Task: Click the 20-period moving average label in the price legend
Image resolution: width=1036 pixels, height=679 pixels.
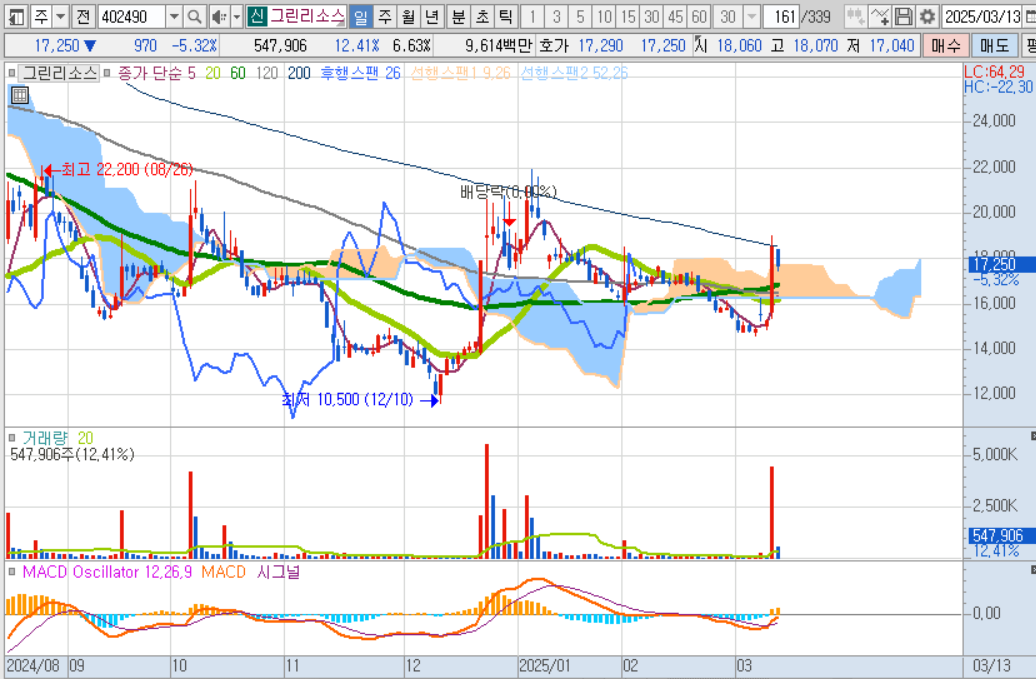Action: coord(213,73)
